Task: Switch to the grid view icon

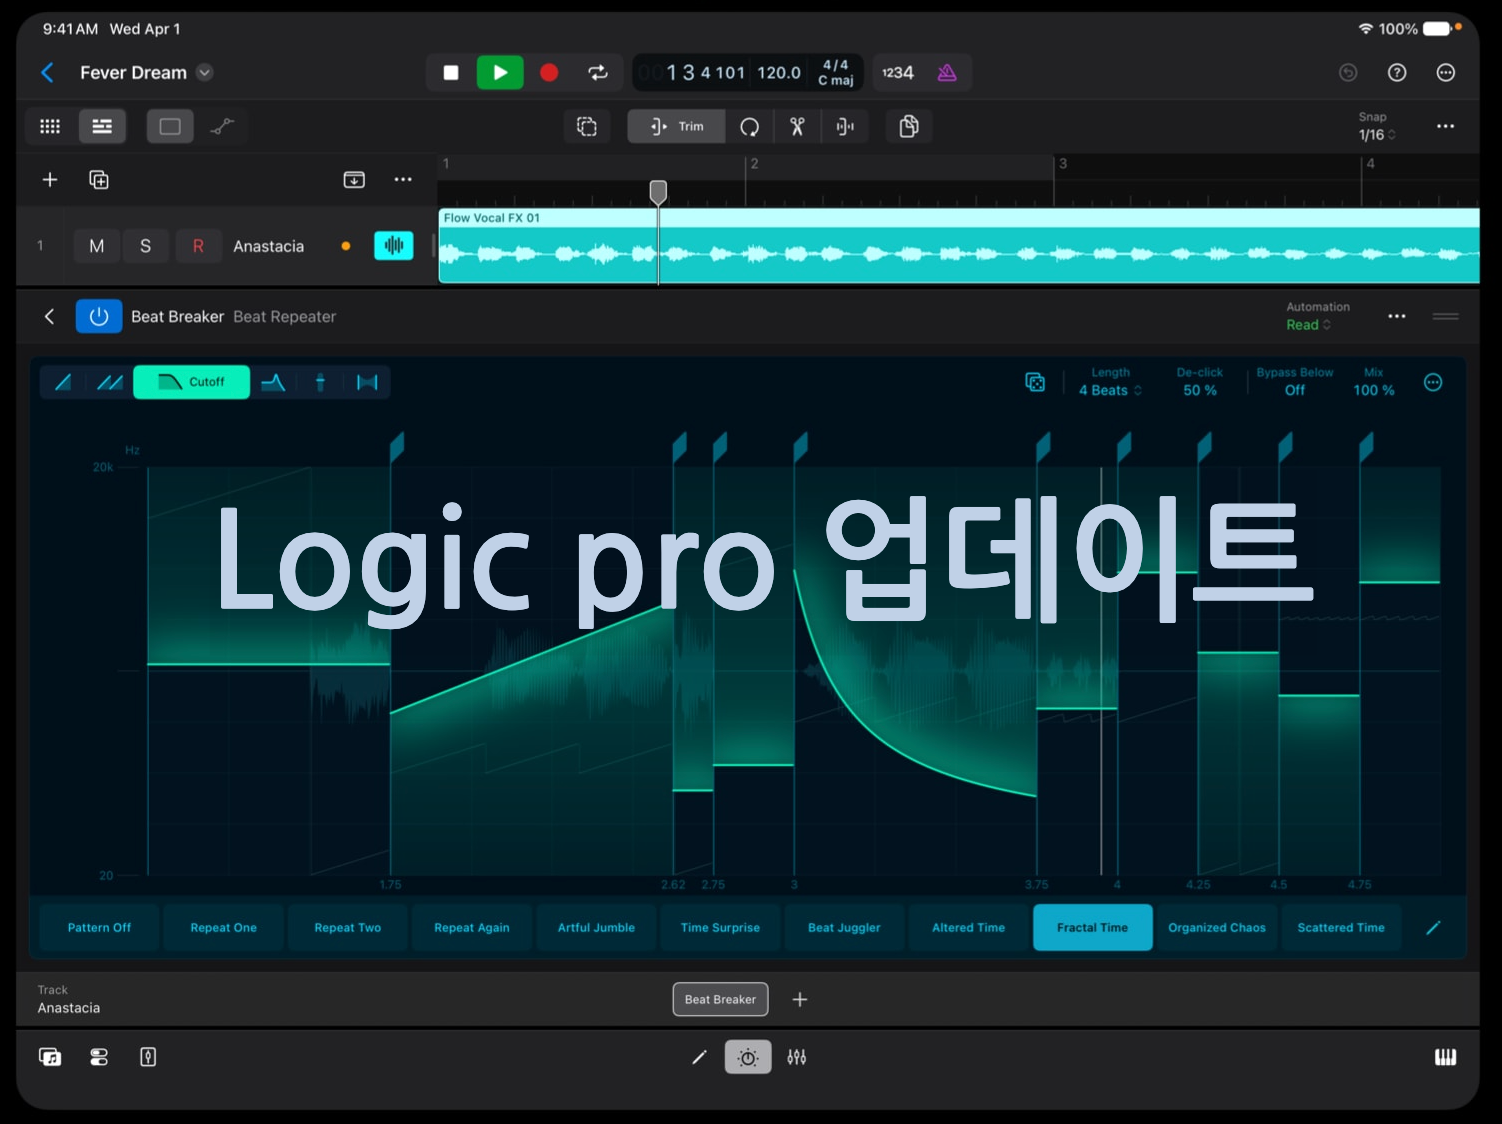Action: [50, 126]
